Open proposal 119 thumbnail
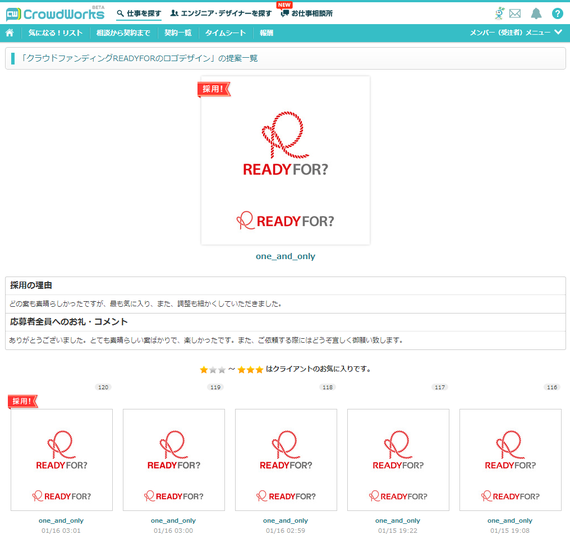Screen dimensions: 570x539 click(x=174, y=460)
